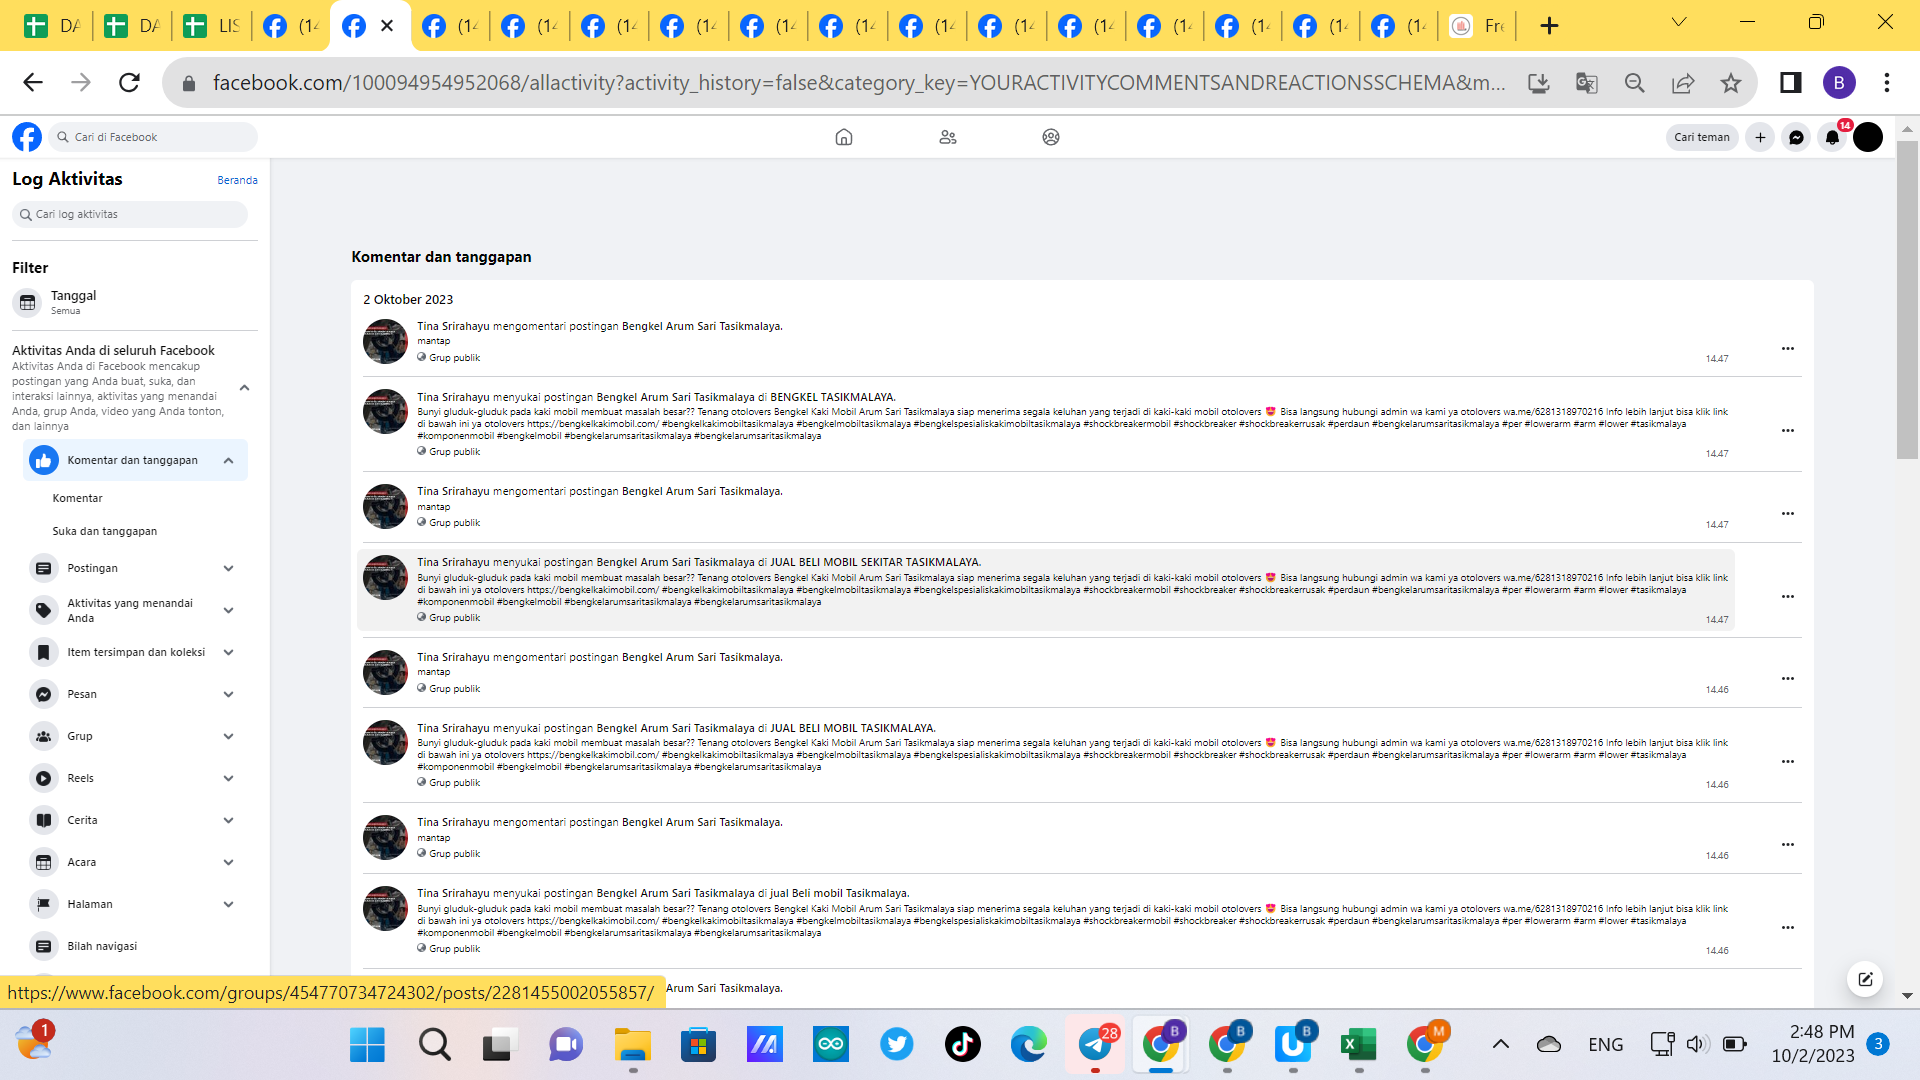Open TikTok from the Windows taskbar
Image resolution: width=1920 pixels, height=1080 pixels.
(963, 1044)
